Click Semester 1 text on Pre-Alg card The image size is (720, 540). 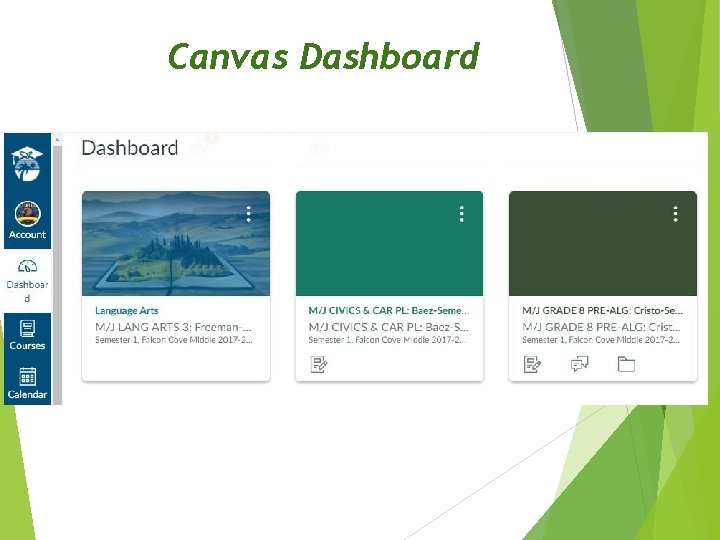point(601,340)
